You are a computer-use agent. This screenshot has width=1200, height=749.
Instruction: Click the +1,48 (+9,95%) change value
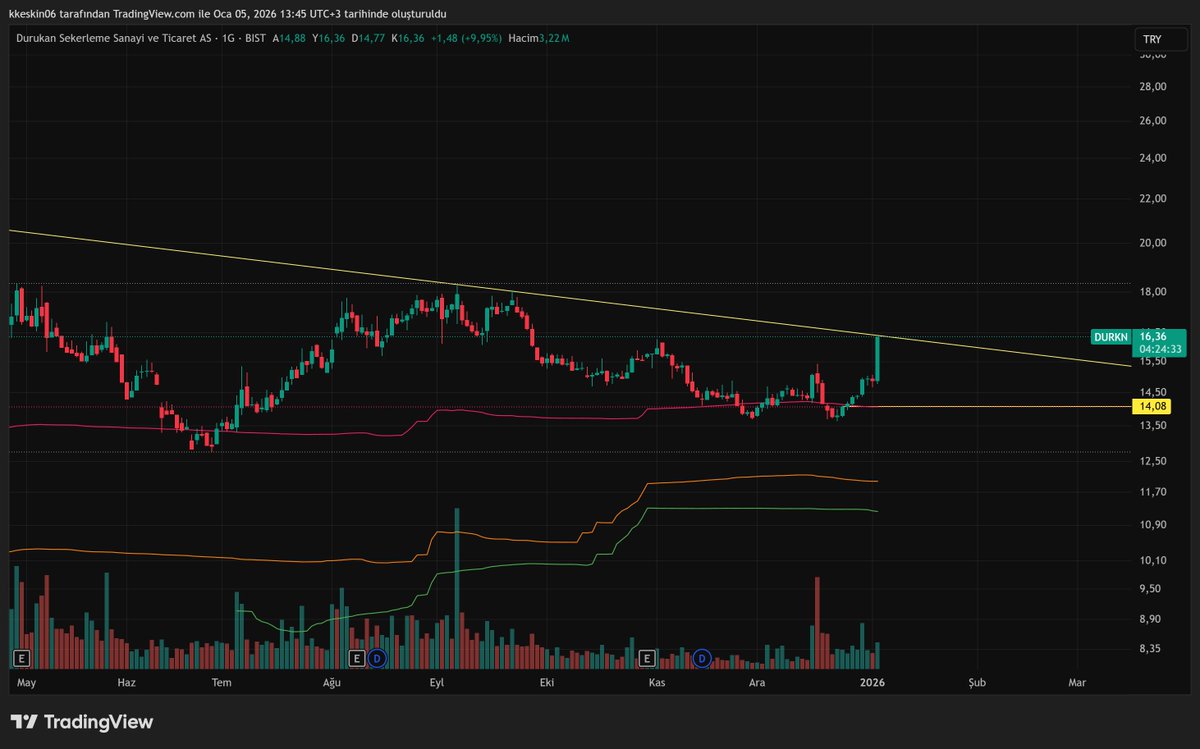(x=464, y=38)
